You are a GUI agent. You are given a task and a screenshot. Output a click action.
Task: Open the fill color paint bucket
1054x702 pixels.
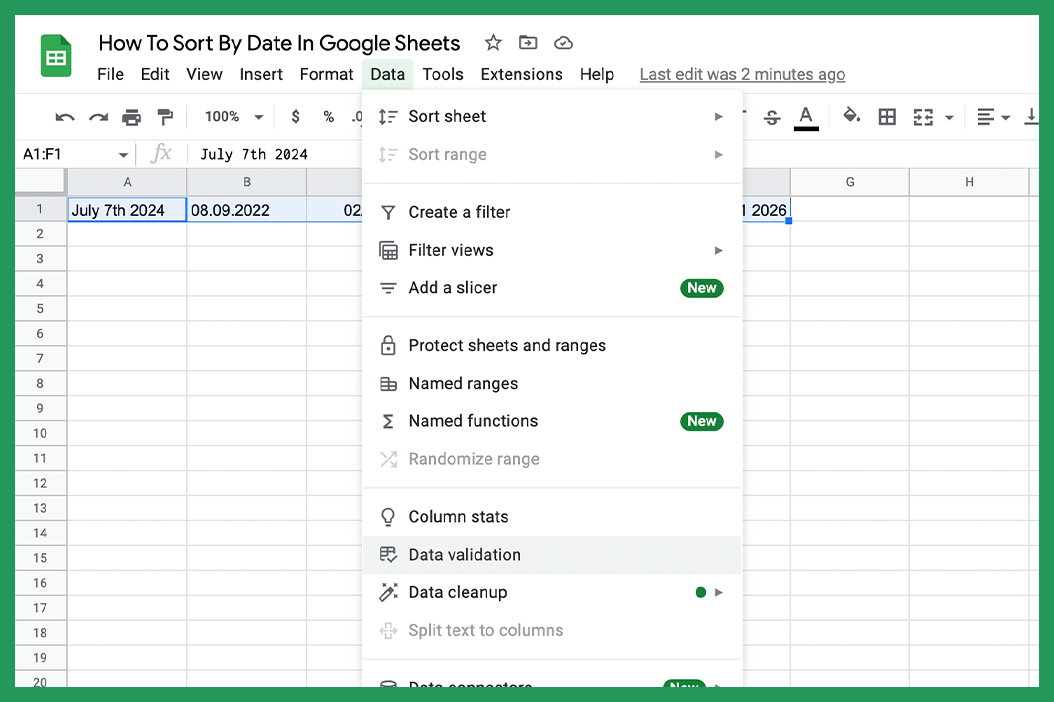[x=852, y=116]
